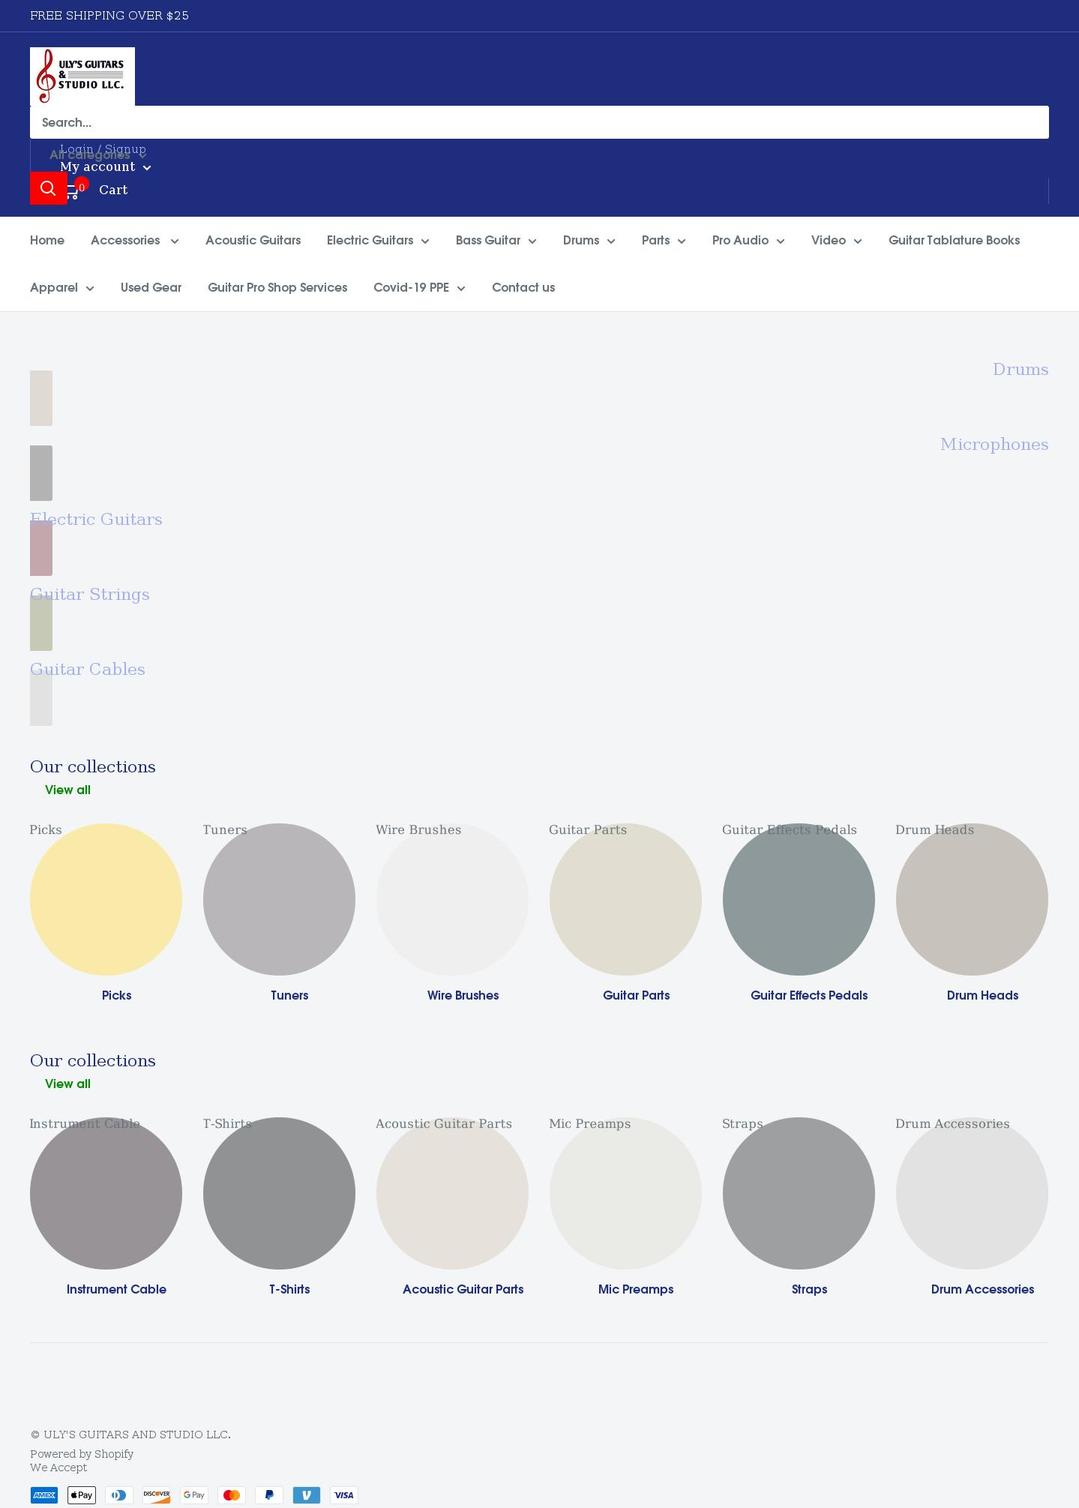Click the Mic Preamps label below circle
The height and width of the screenshot is (1508, 1079).
[x=636, y=1289]
